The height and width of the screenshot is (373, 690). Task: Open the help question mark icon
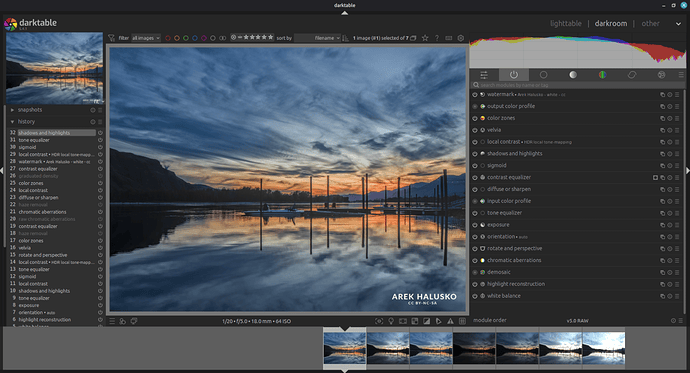(437, 38)
